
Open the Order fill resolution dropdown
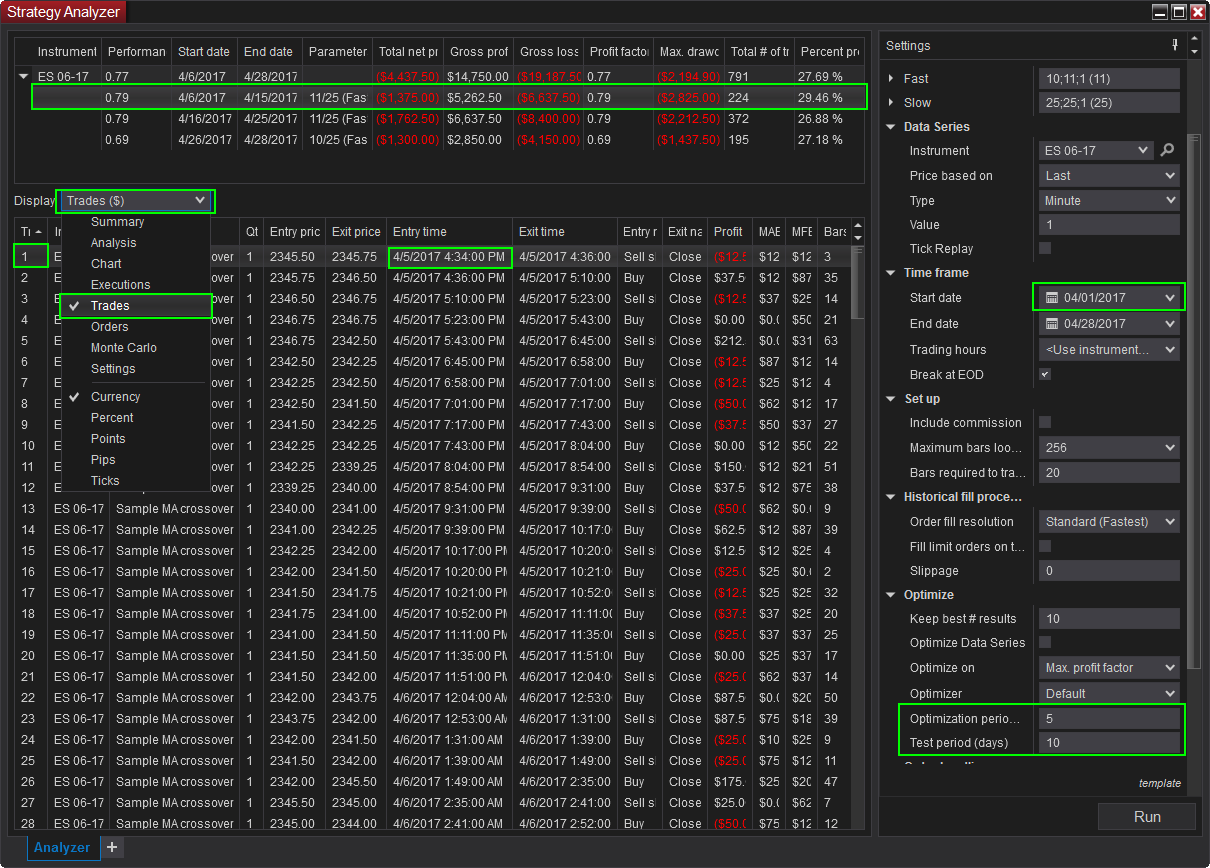tap(1109, 522)
